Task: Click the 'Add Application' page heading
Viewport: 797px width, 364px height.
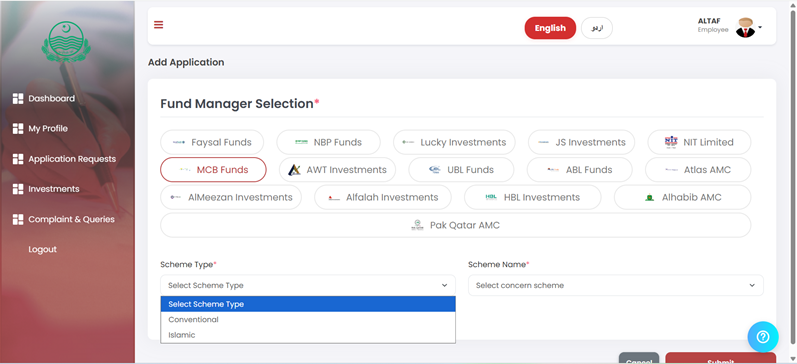Action: 186,63
